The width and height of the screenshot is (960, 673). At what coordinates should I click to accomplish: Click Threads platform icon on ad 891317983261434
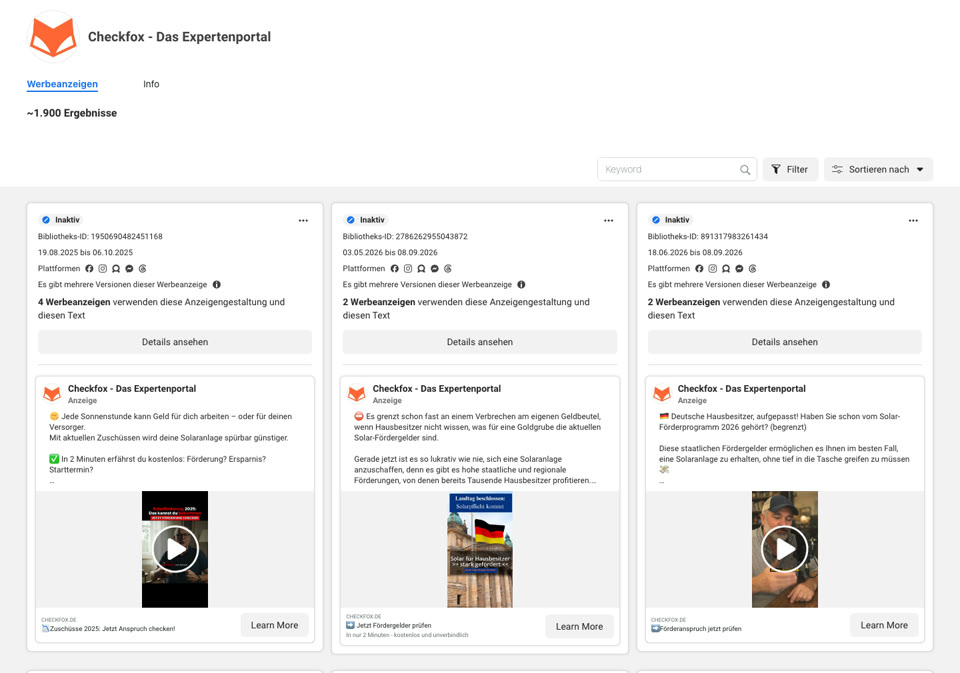point(752,268)
